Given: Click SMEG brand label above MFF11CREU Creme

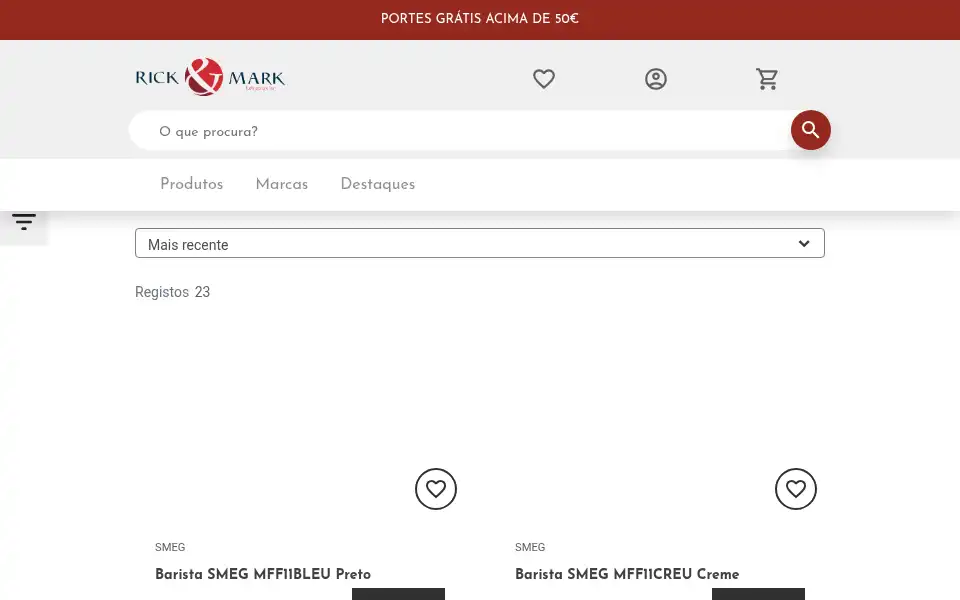Looking at the screenshot, I should tap(530, 547).
